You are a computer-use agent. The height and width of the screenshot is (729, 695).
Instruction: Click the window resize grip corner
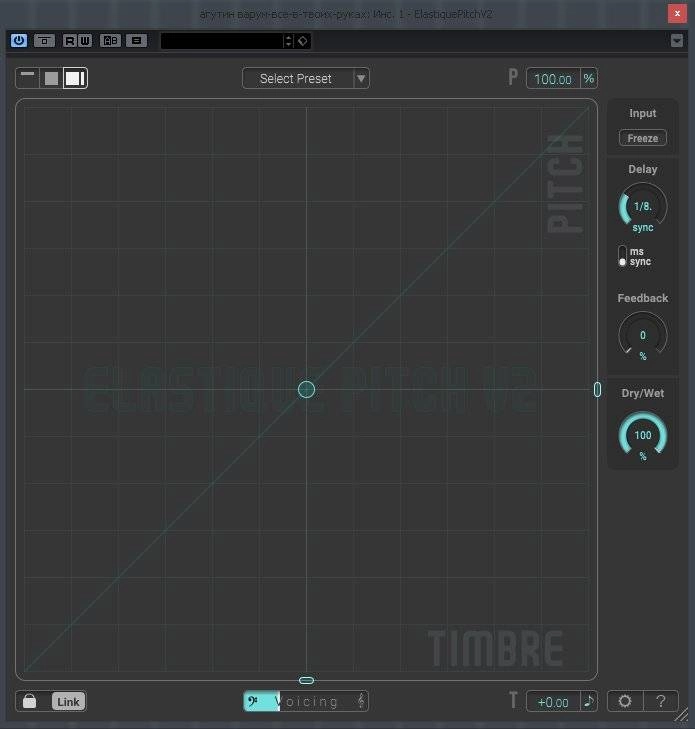682,714
